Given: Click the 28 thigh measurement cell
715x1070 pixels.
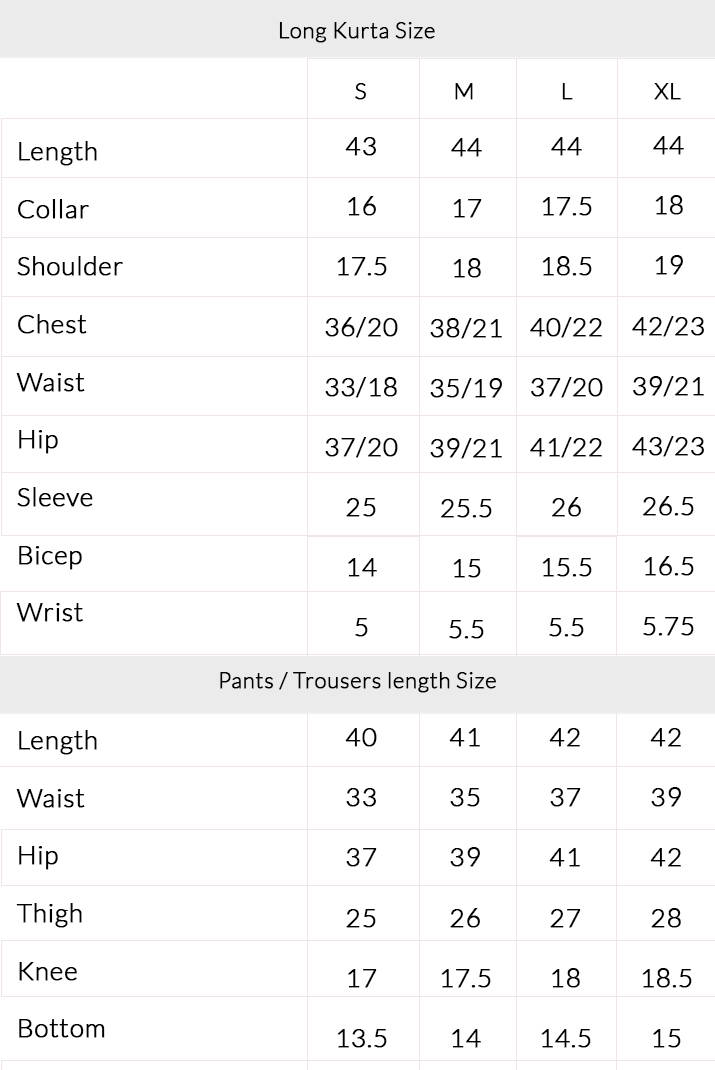Looking at the screenshot, I should point(666,918).
